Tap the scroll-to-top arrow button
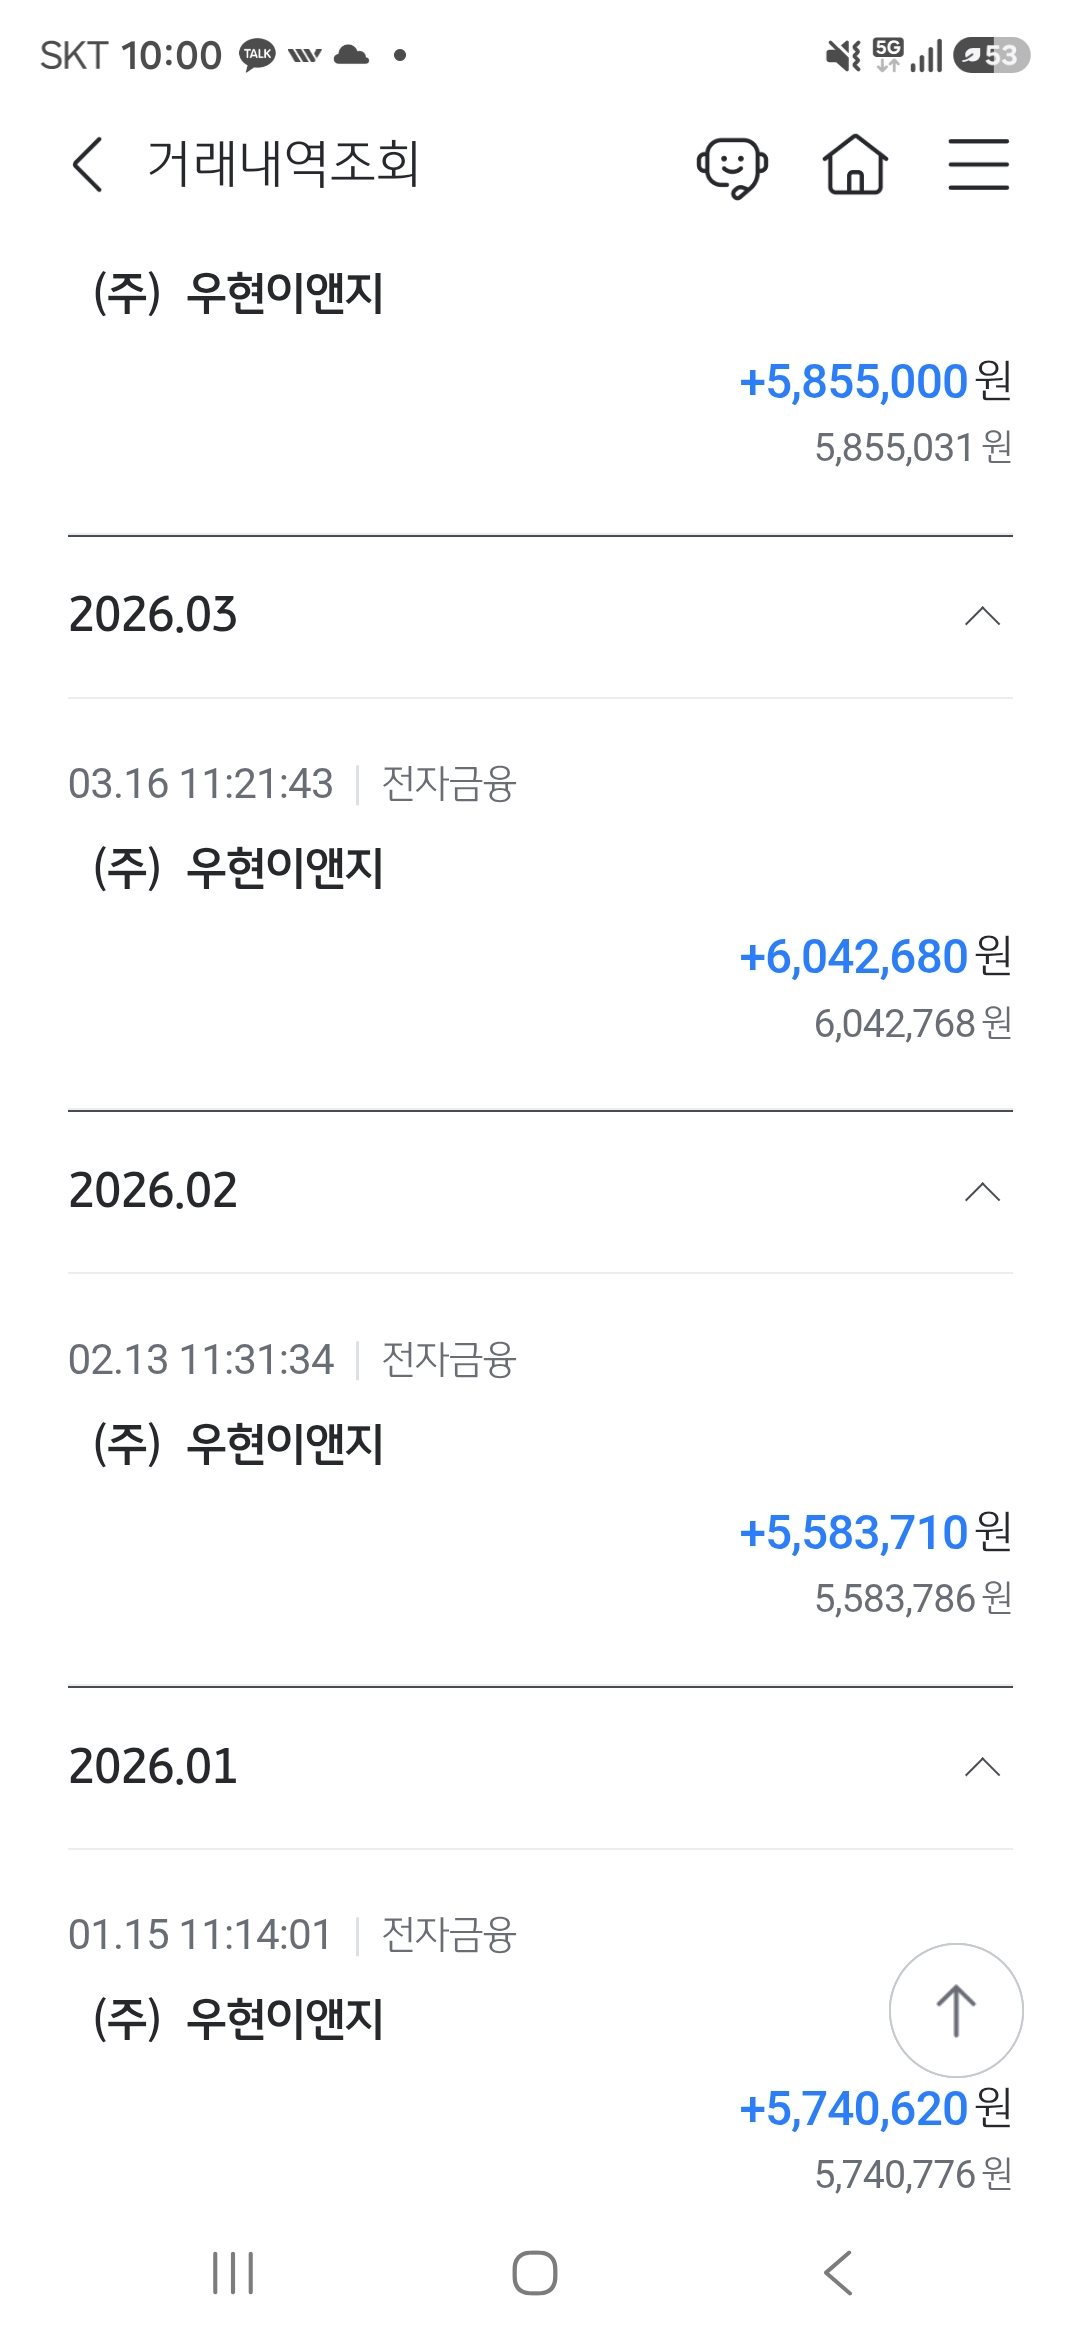Image resolution: width=1080 pixels, height=2340 pixels. [956, 2010]
